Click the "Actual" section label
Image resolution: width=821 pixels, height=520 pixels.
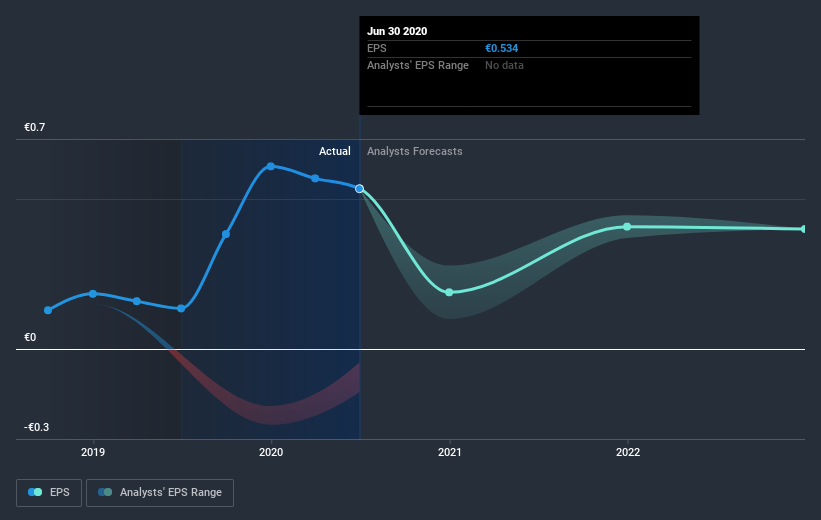(334, 152)
